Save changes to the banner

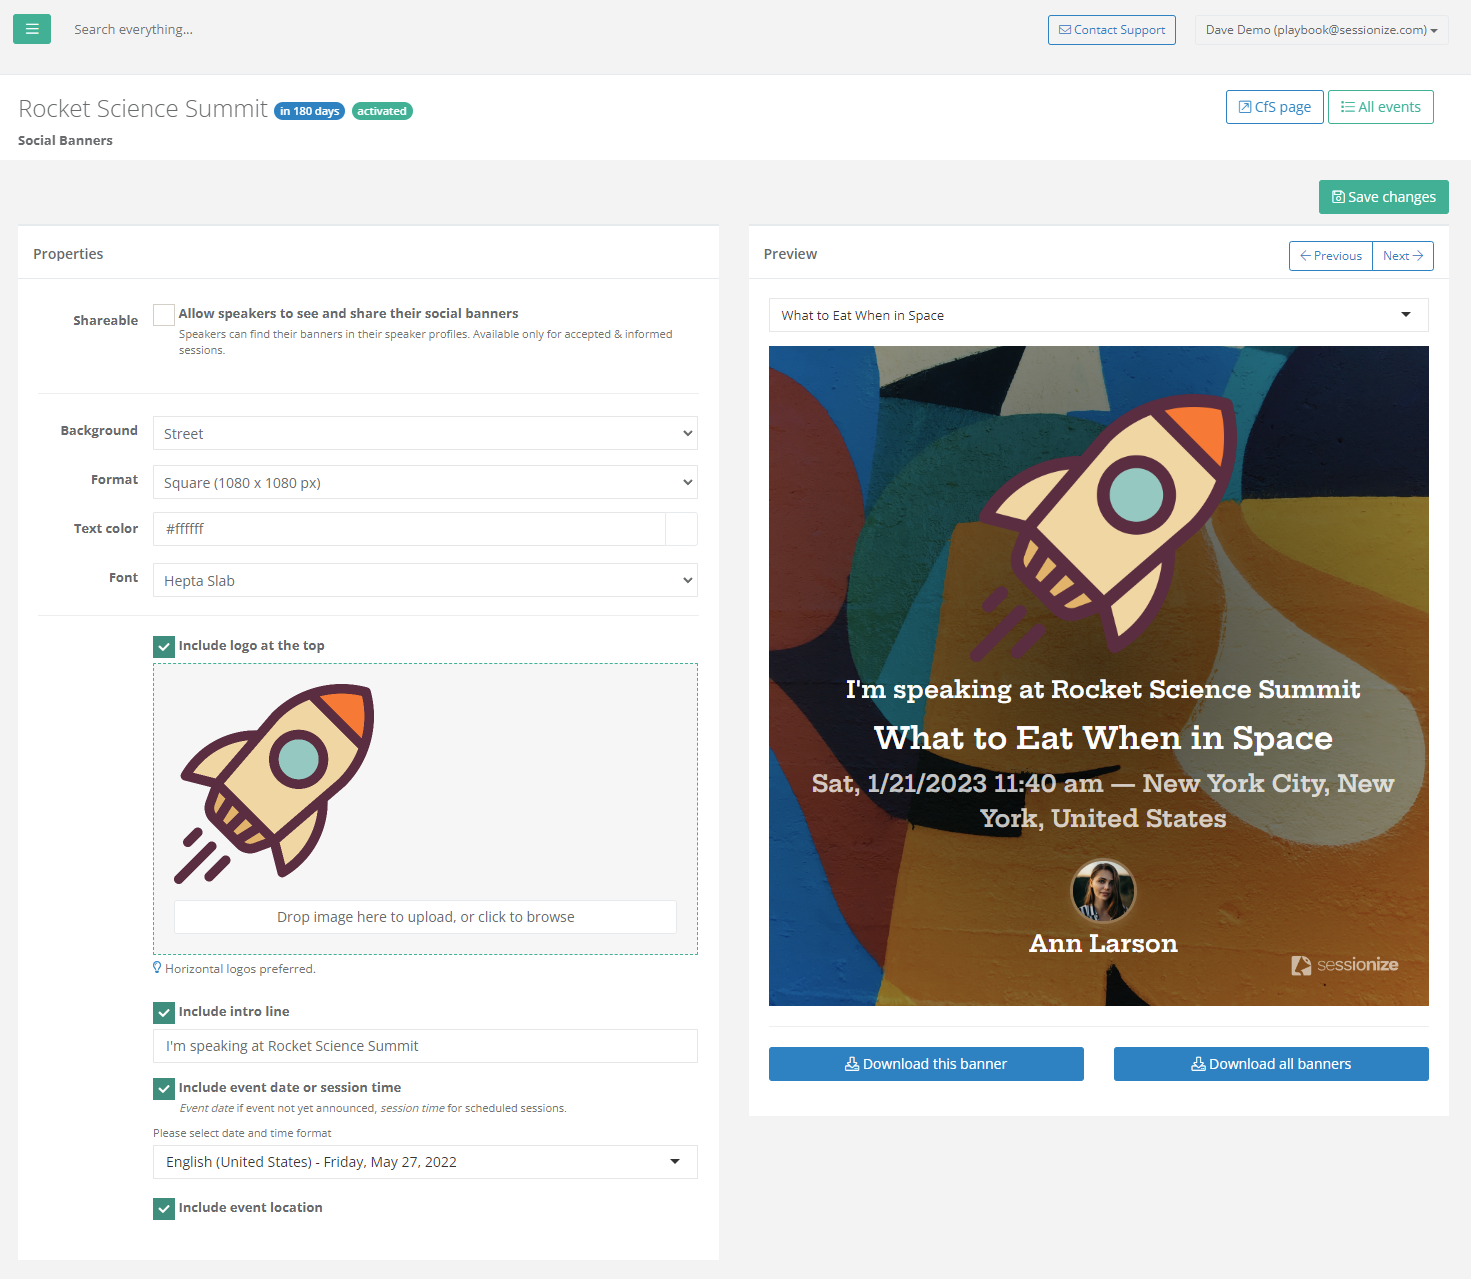click(1383, 197)
